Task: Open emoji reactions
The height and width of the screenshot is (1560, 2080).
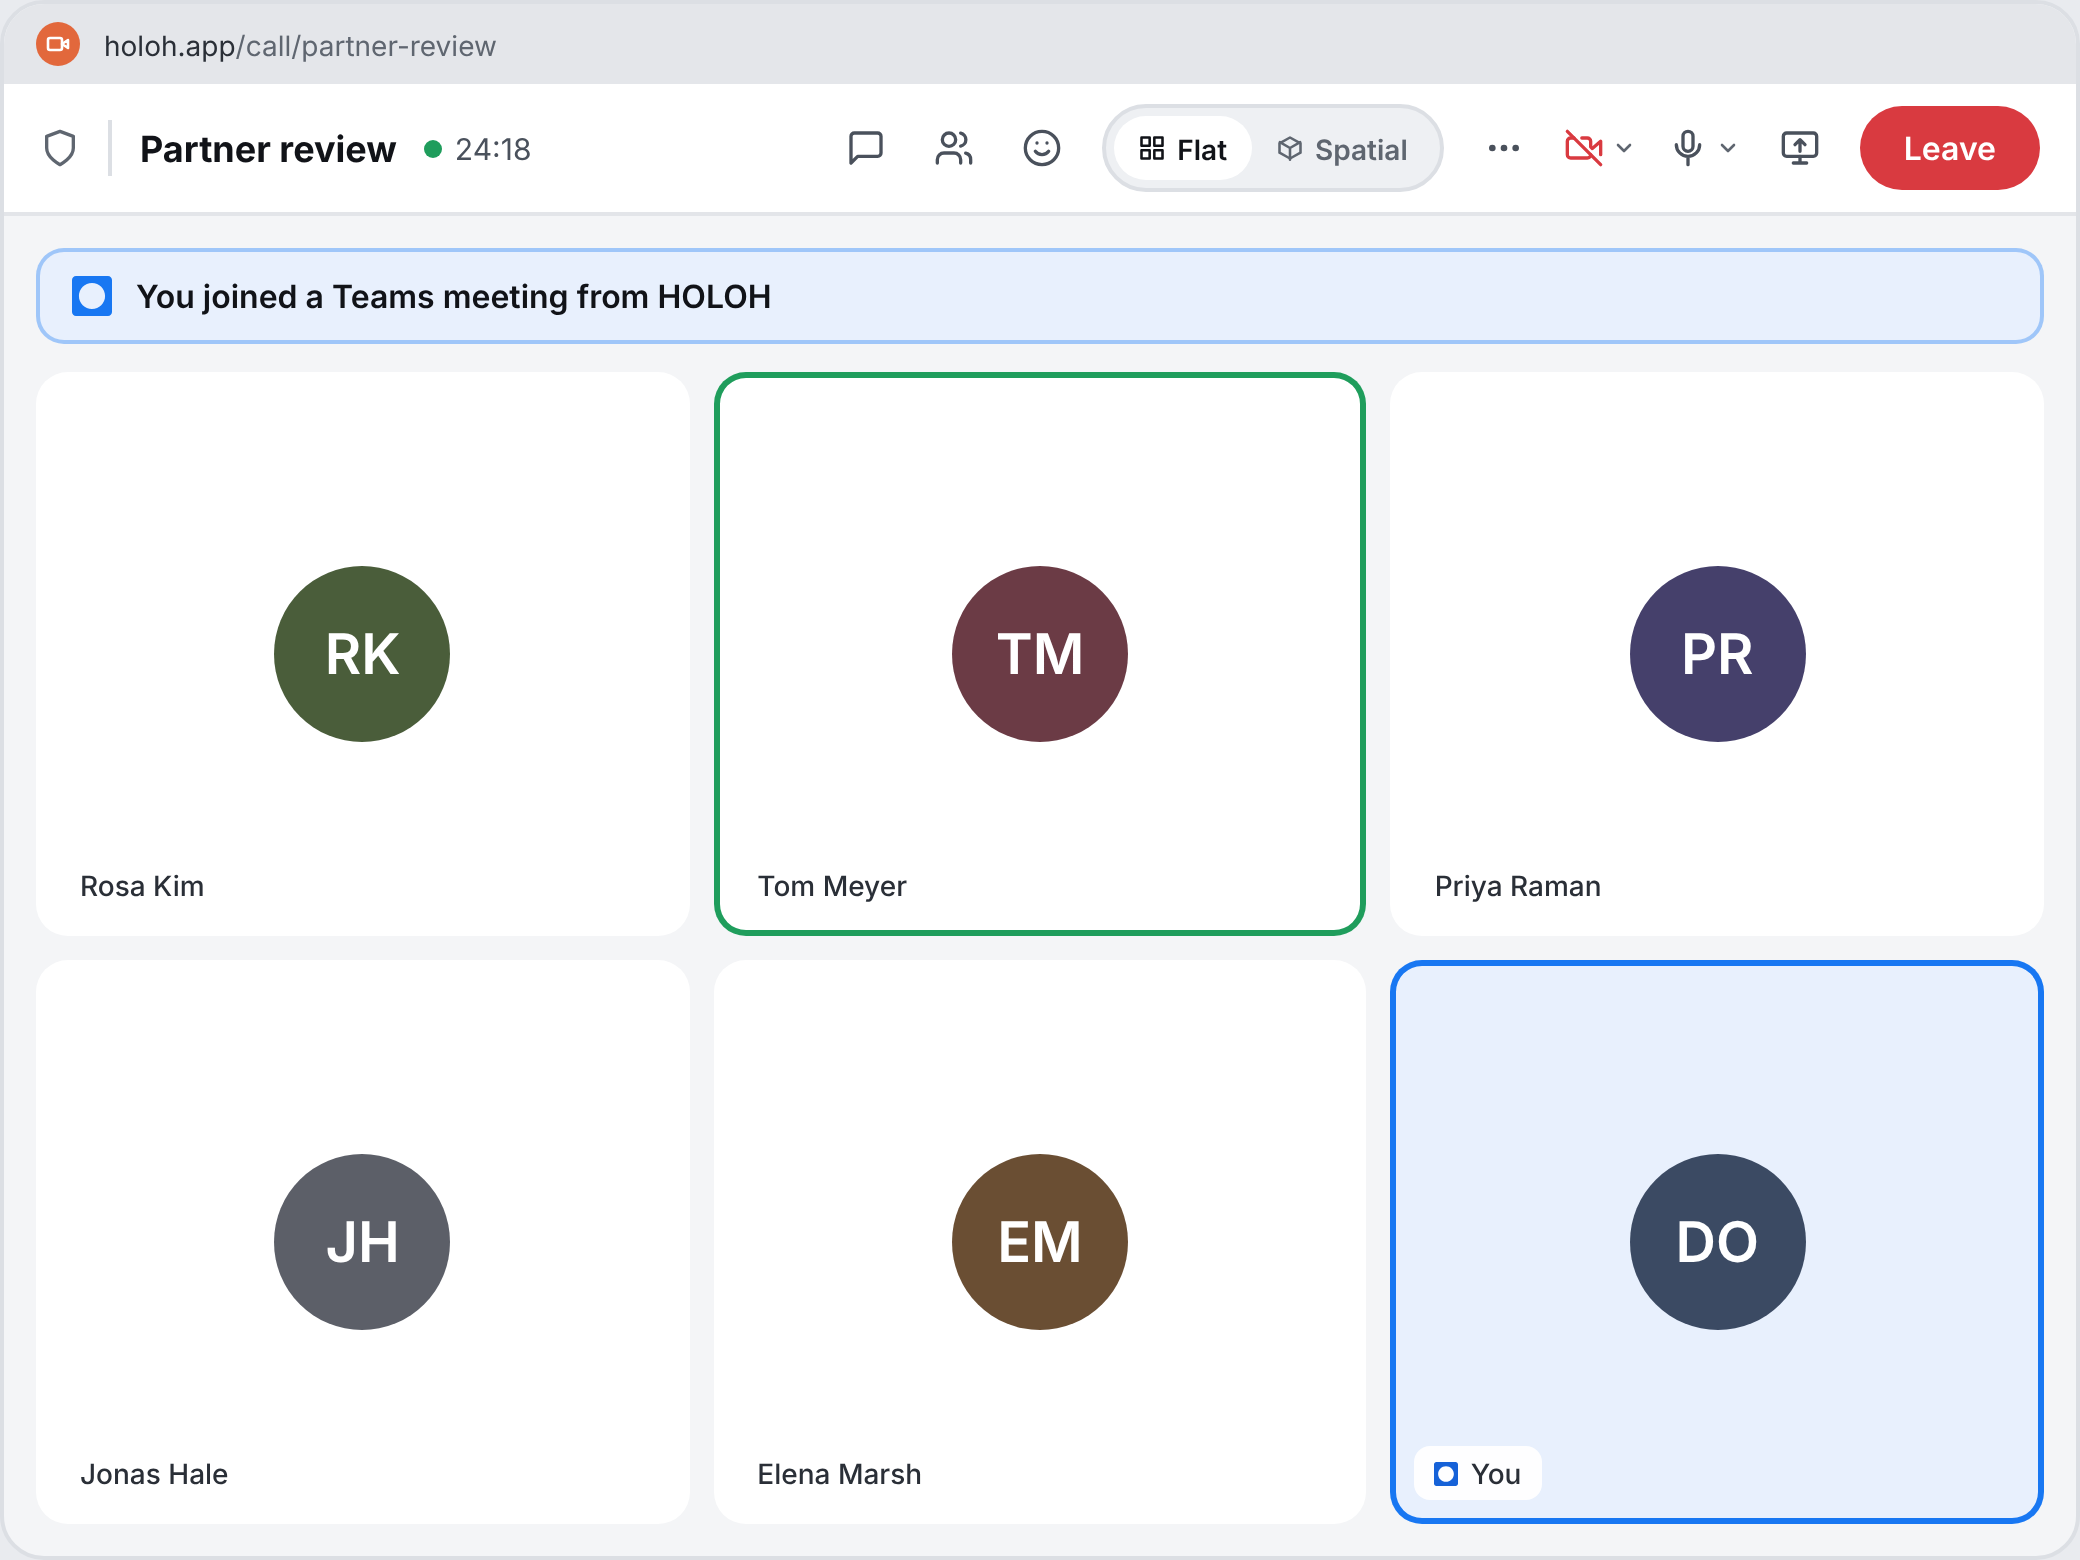Action: [x=1041, y=148]
